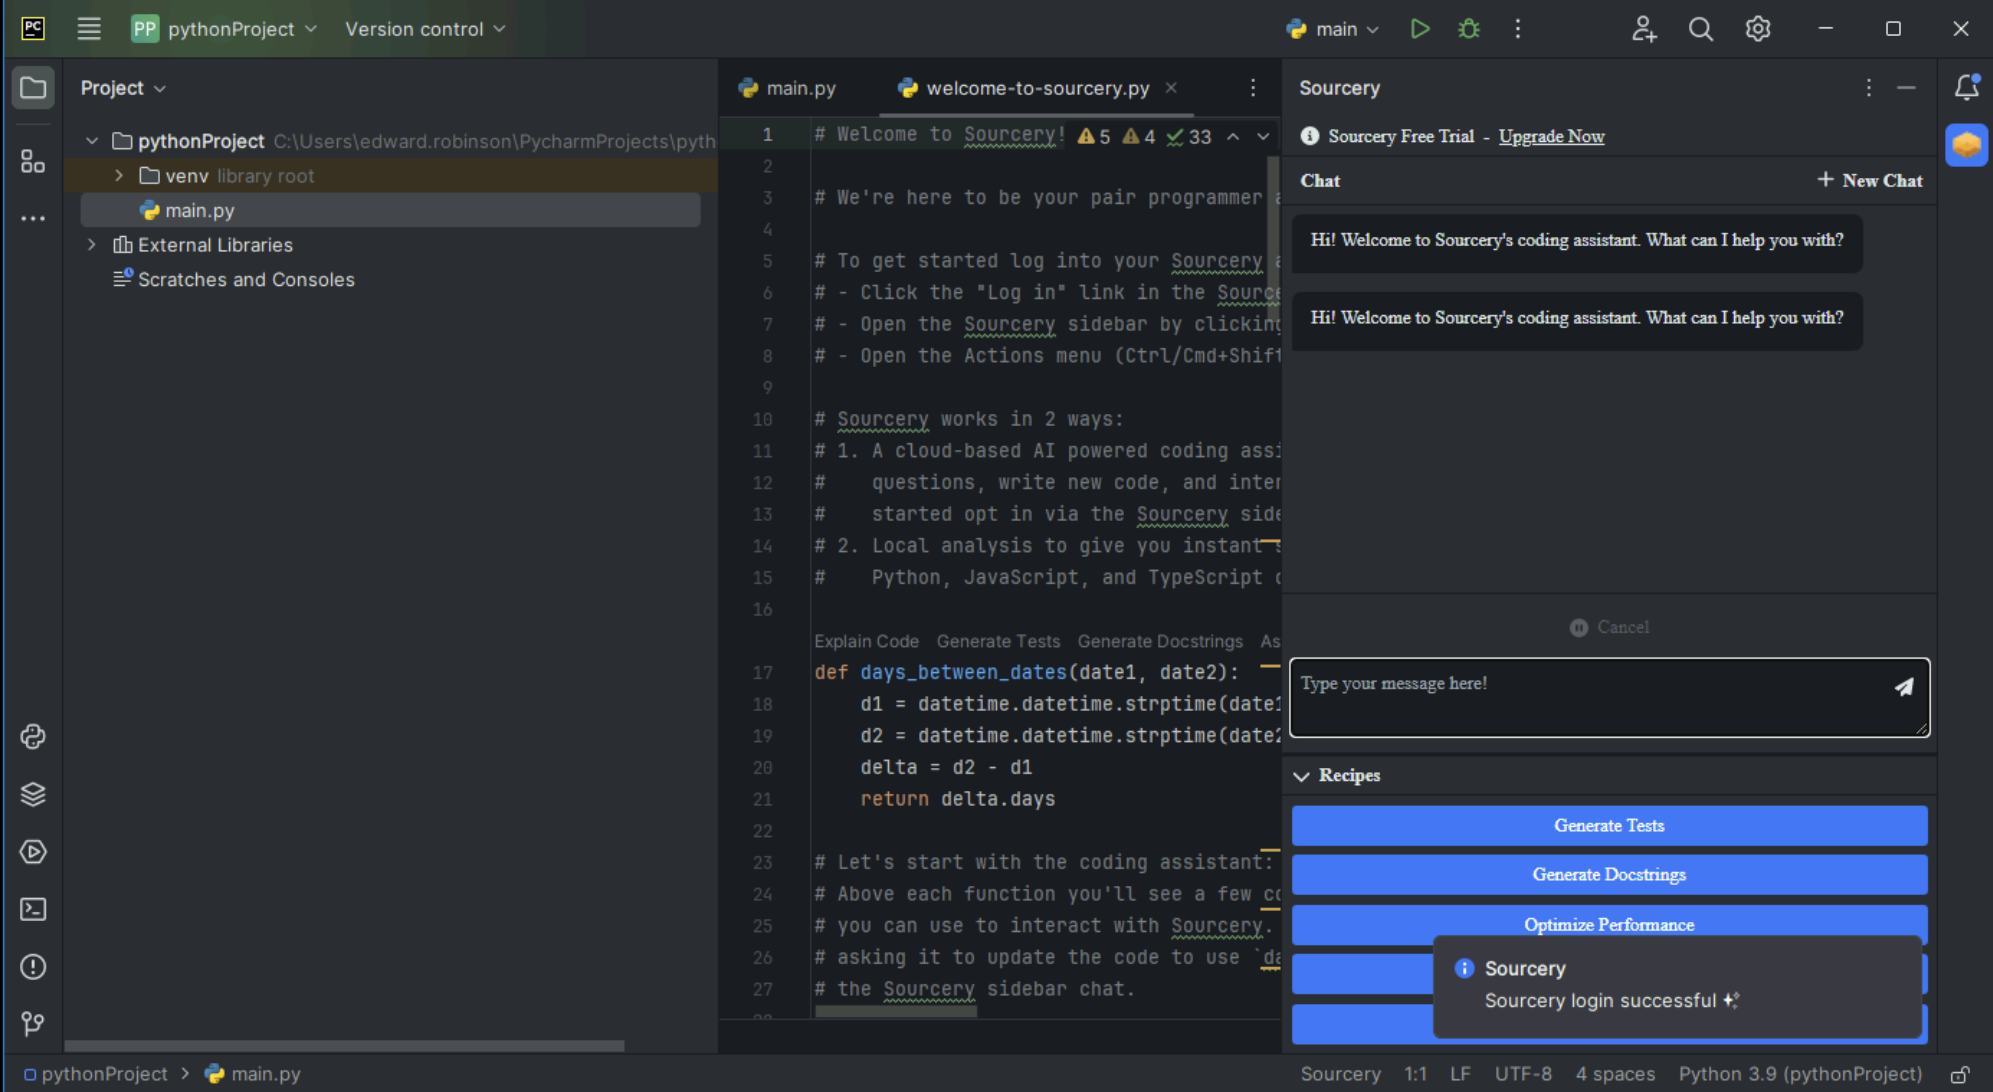Select Scratches and Consoles
The width and height of the screenshot is (1993, 1092).
pyautogui.click(x=246, y=280)
